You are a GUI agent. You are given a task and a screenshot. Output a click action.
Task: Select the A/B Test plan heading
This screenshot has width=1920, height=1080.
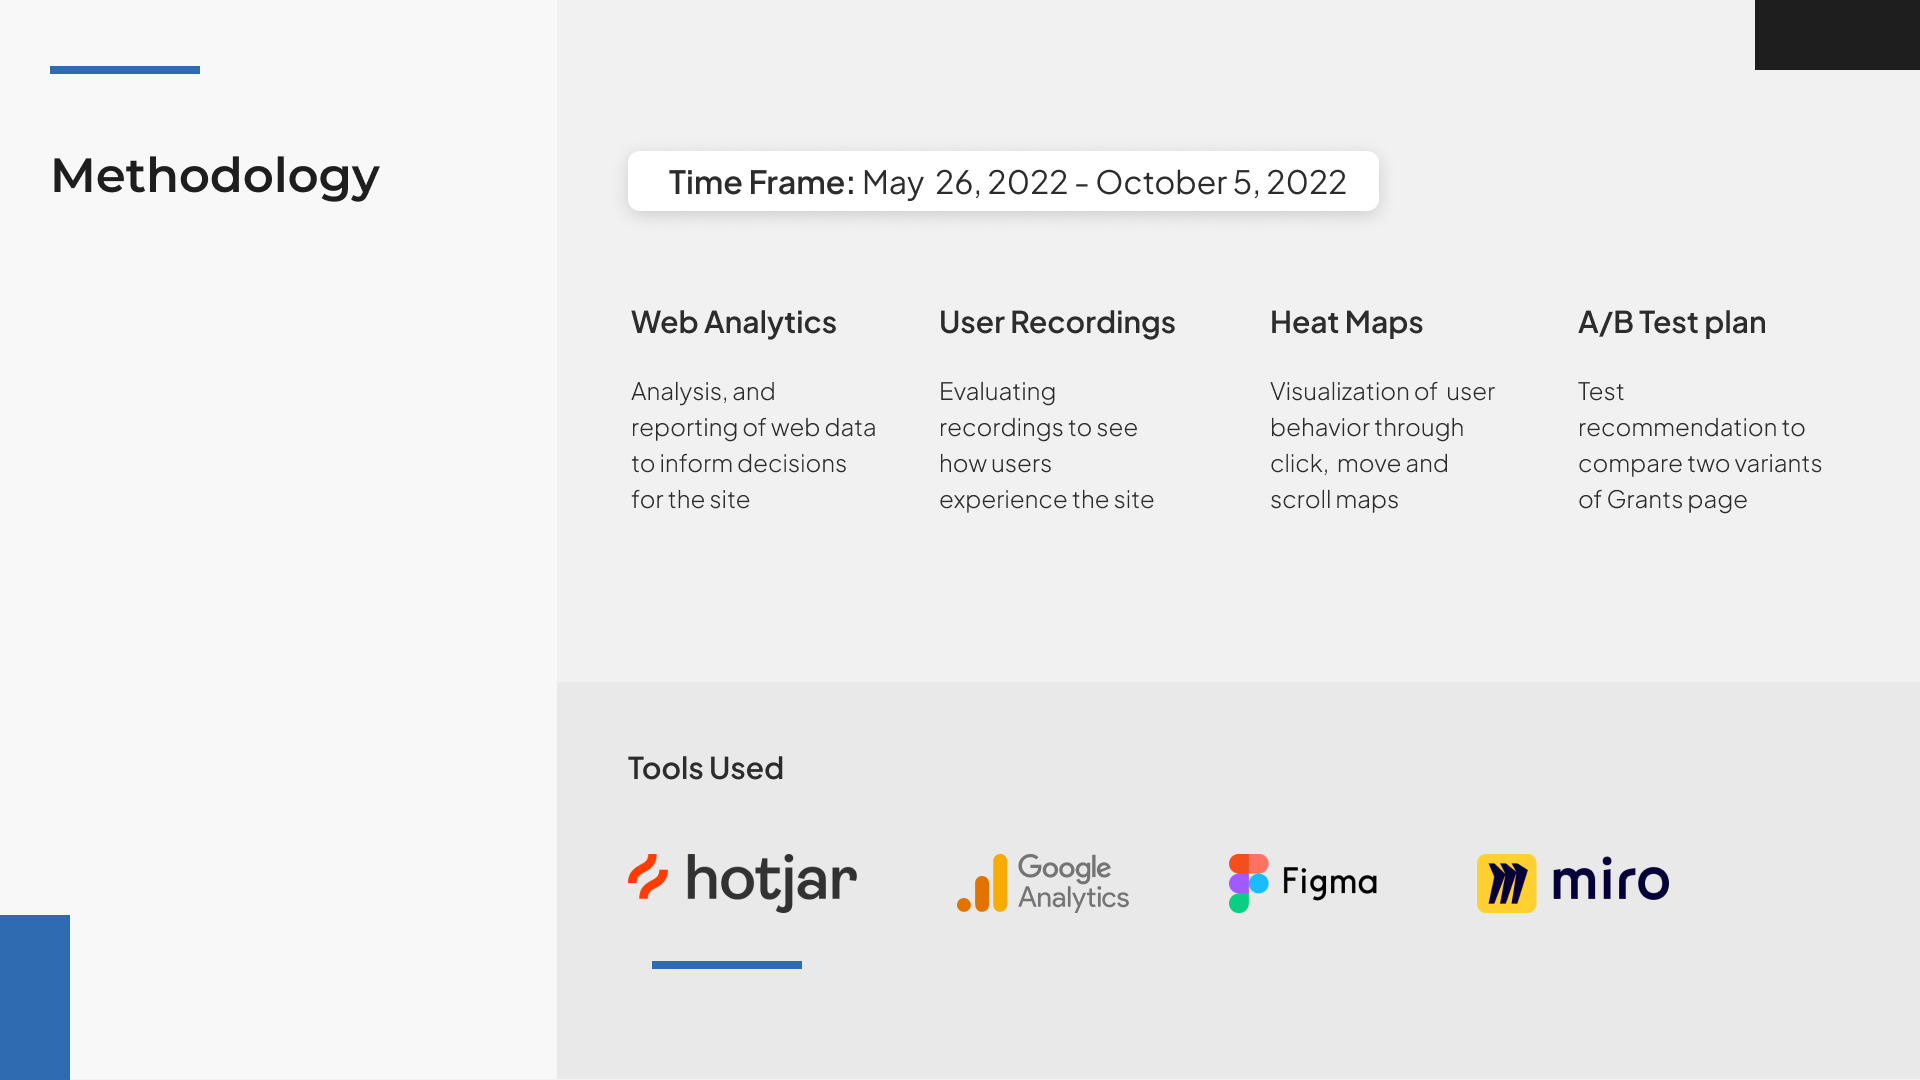[1672, 322]
